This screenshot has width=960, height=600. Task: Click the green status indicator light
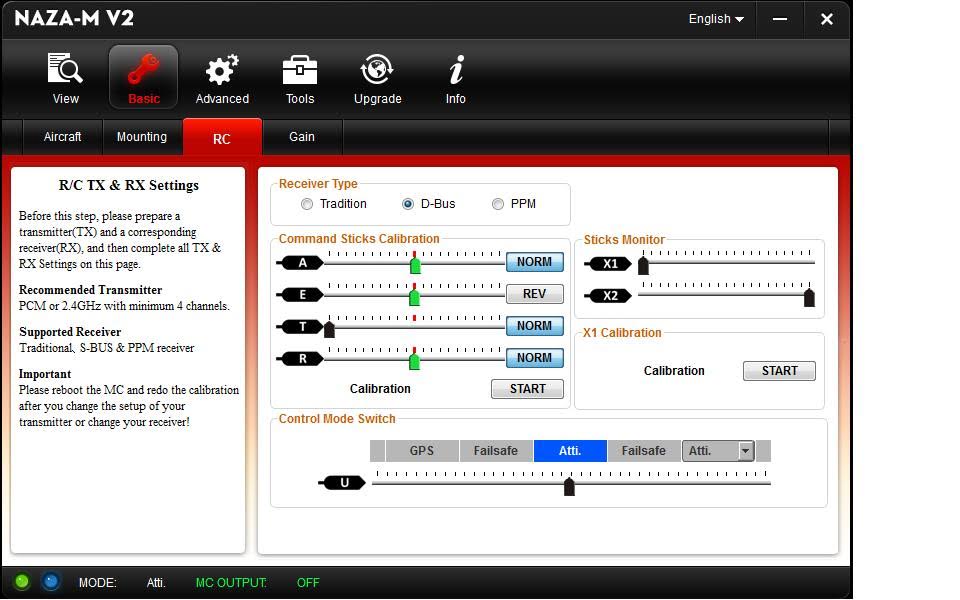[22, 581]
